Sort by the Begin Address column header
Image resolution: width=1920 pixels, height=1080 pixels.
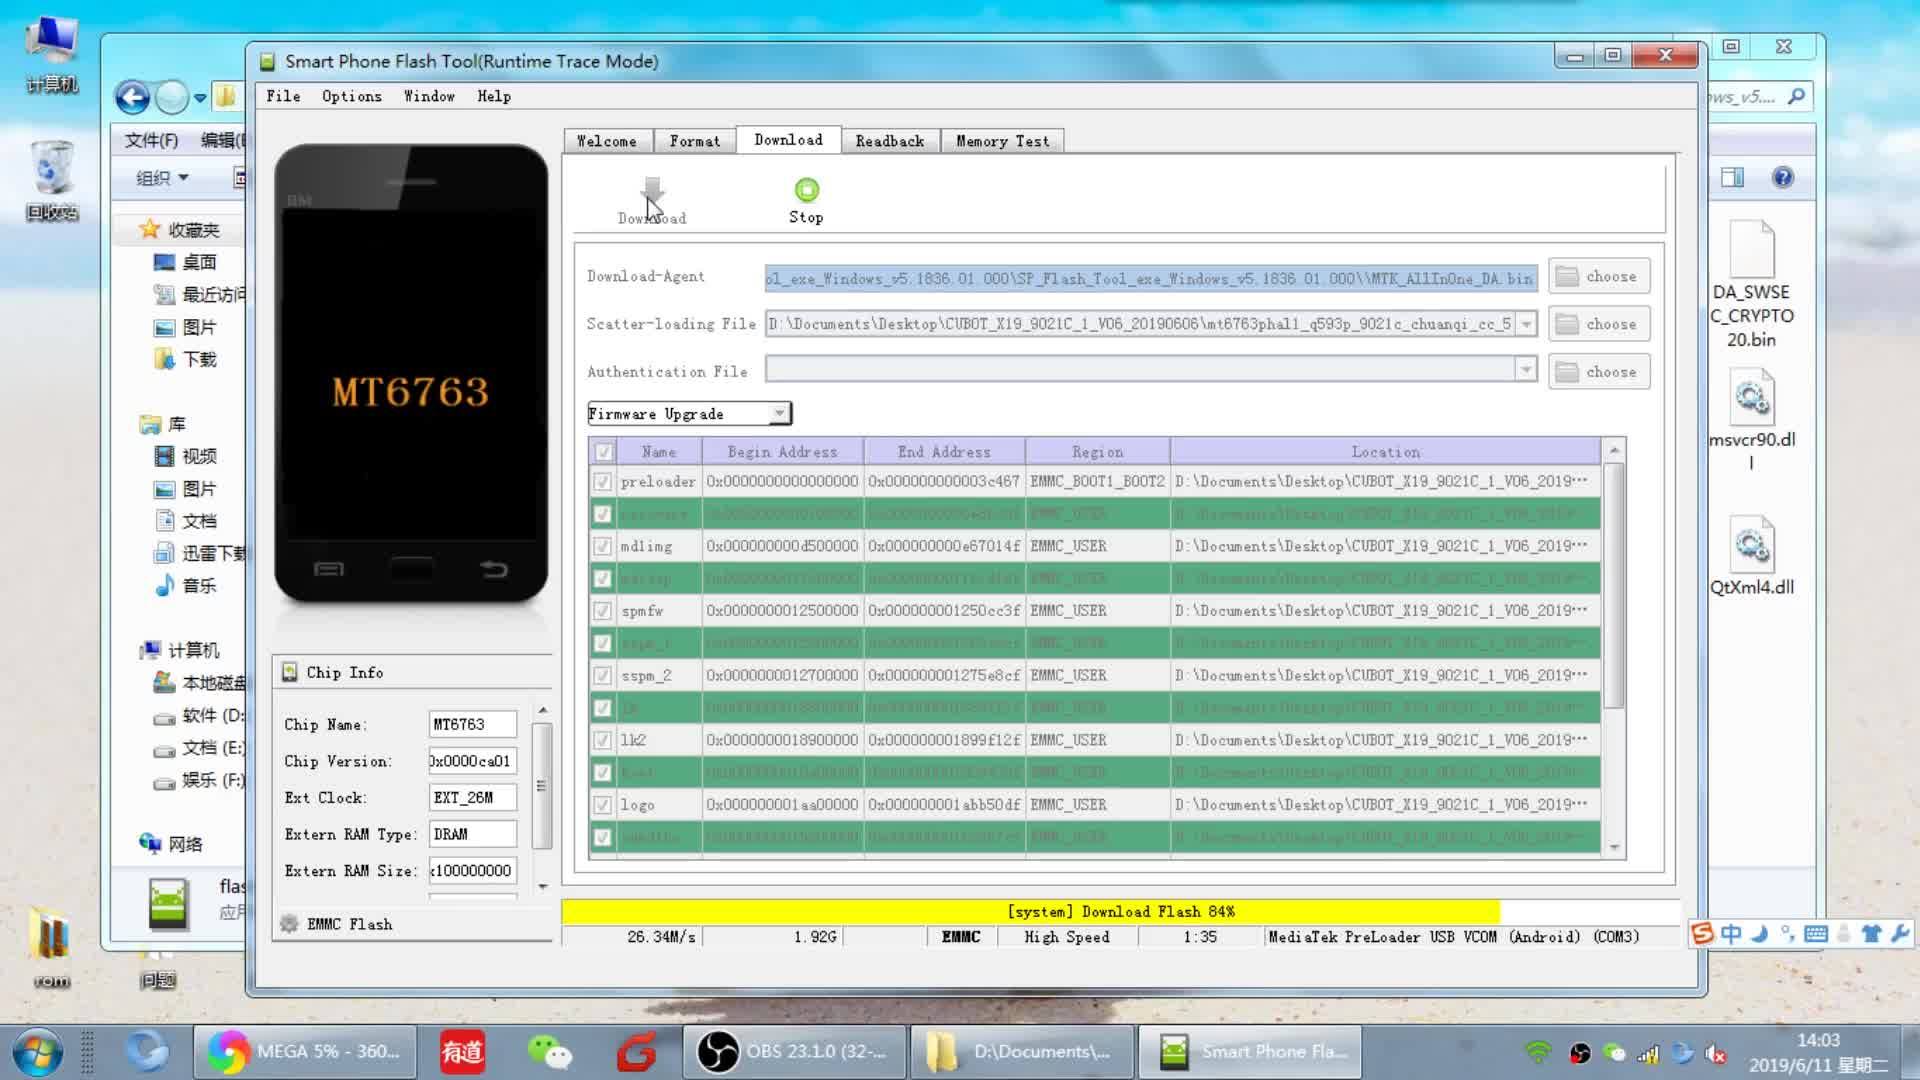(x=782, y=452)
